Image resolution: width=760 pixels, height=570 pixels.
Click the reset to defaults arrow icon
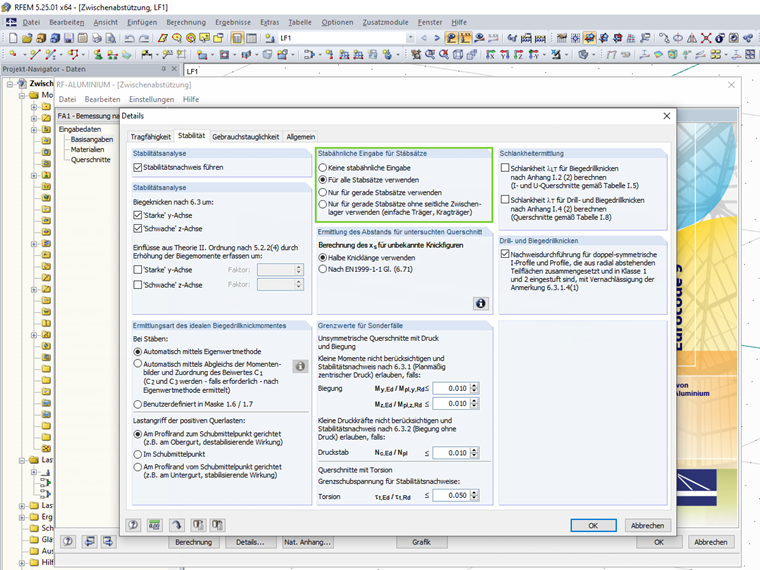[x=176, y=525]
